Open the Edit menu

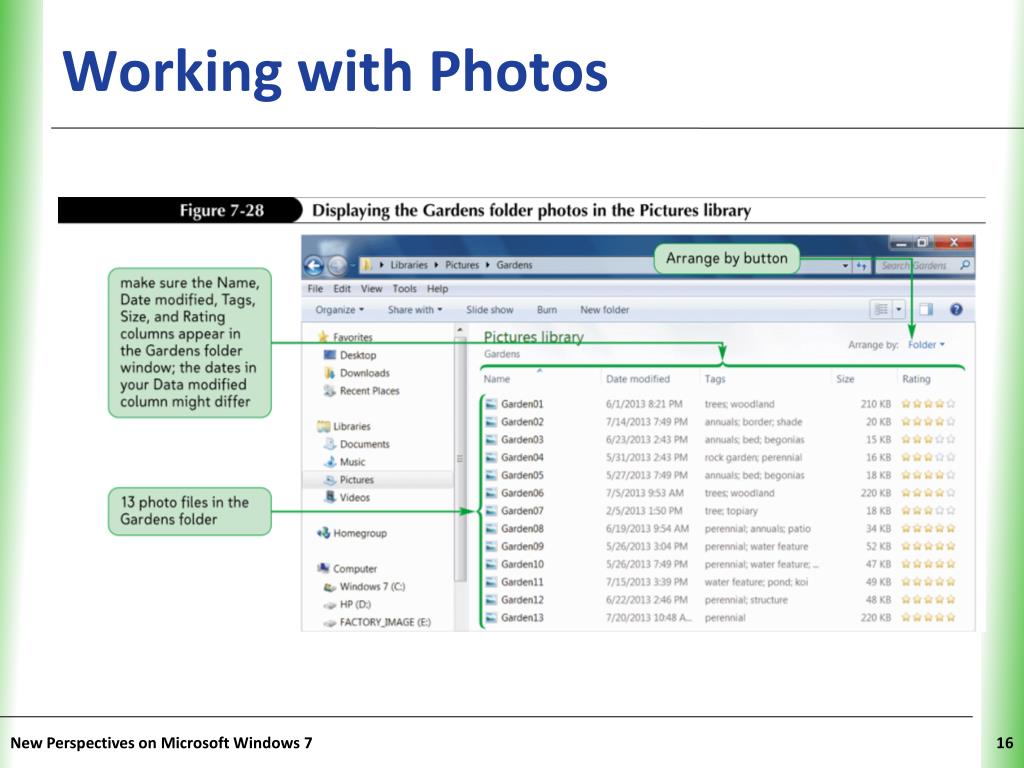(x=342, y=289)
